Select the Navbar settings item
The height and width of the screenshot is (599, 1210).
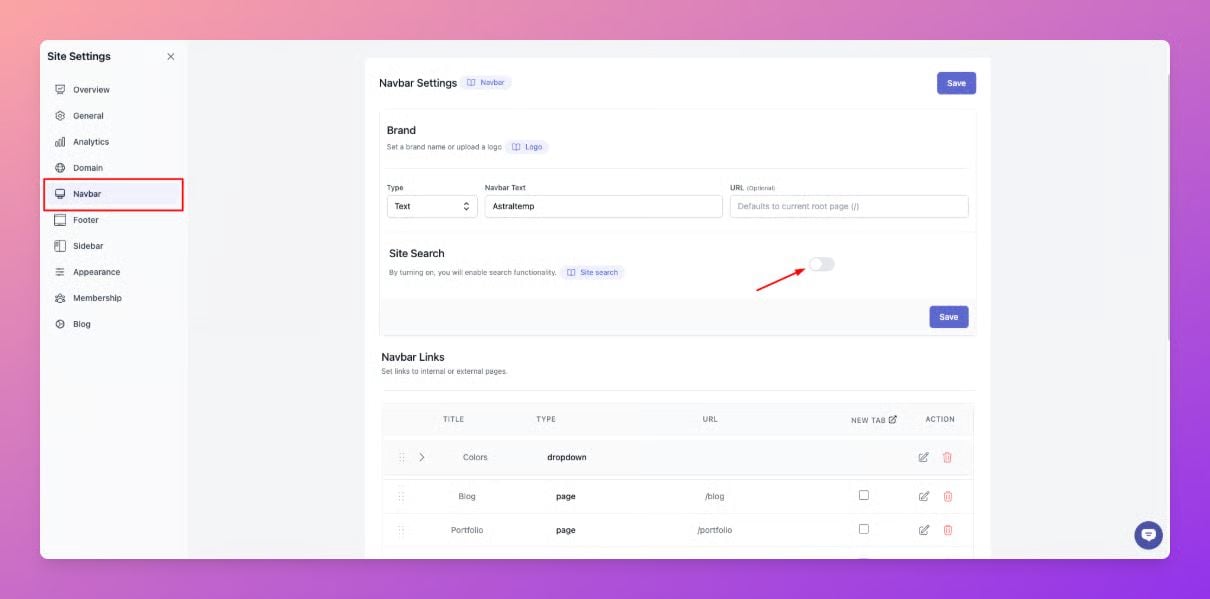coord(113,194)
